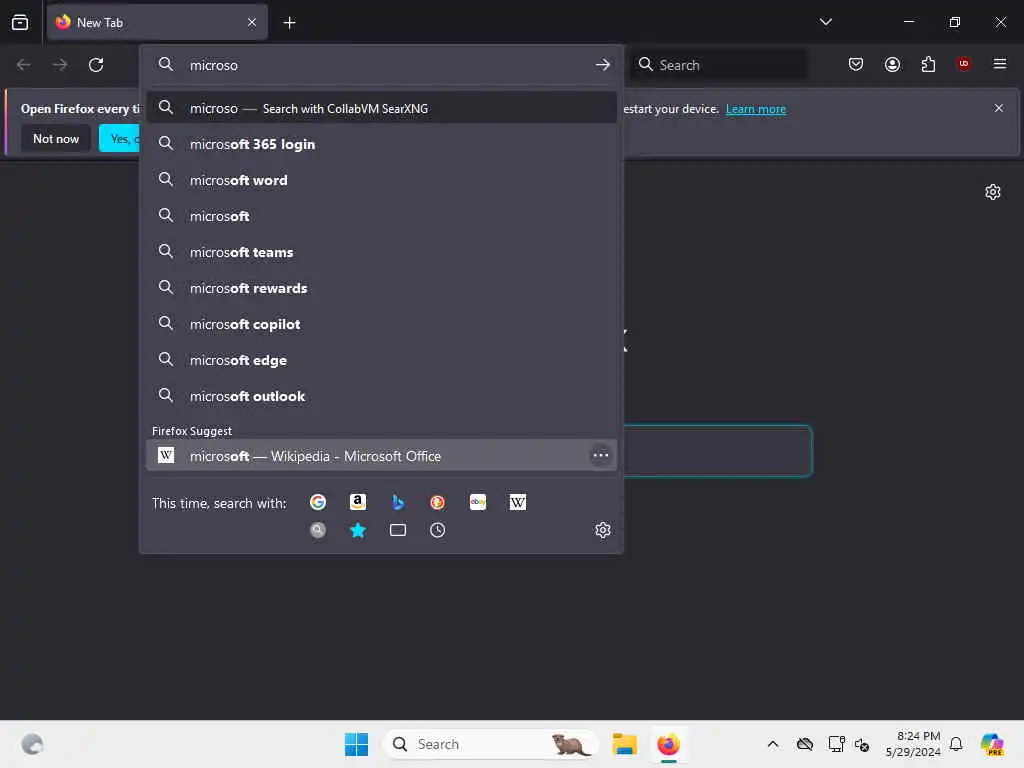Screen dimensions: 1024x768
Task: Search this time with Google
Action: coord(318,502)
